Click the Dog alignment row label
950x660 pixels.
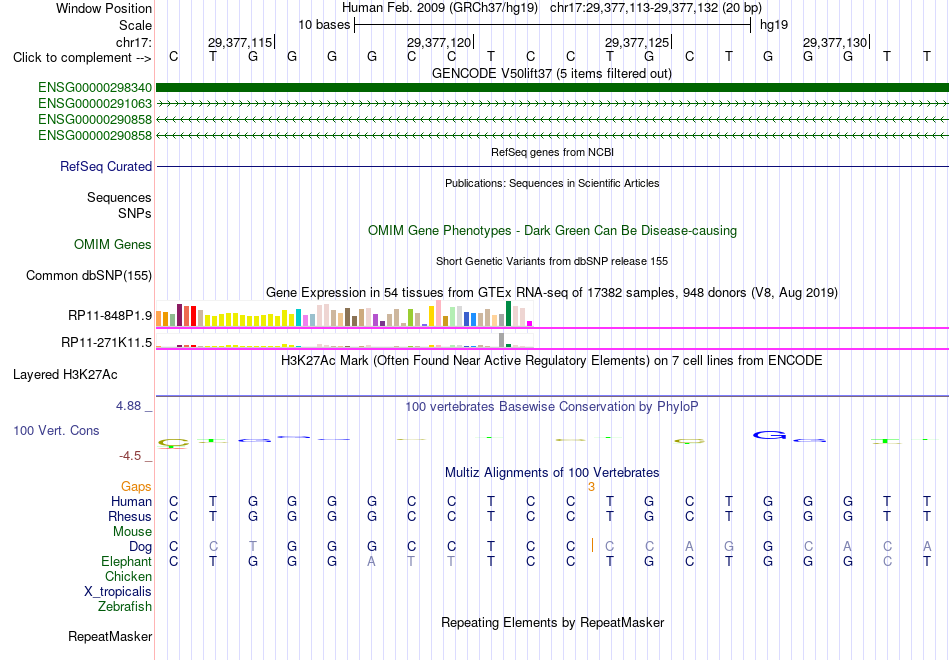140,547
